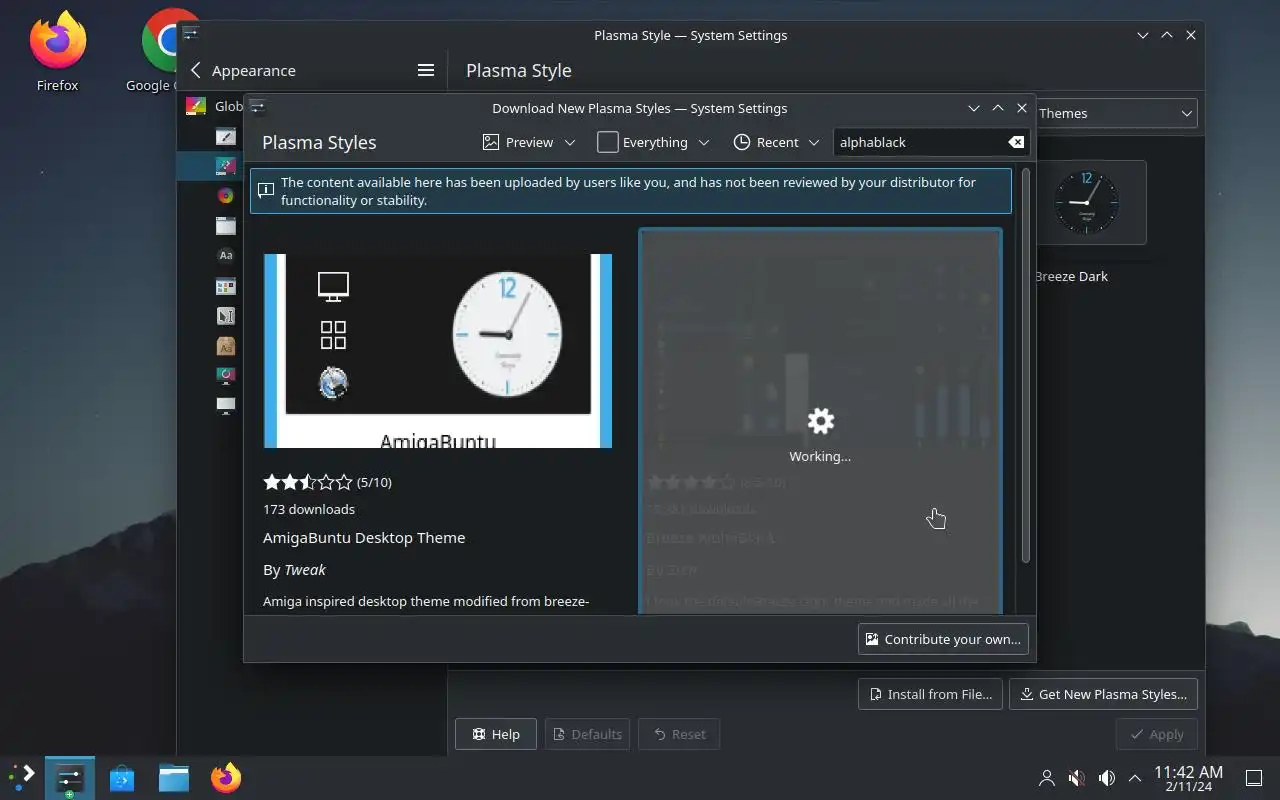This screenshot has width=1280, height=800.
Task: Open Icons settings via the colored grid sidebar icon
Action: pyautogui.click(x=226, y=287)
